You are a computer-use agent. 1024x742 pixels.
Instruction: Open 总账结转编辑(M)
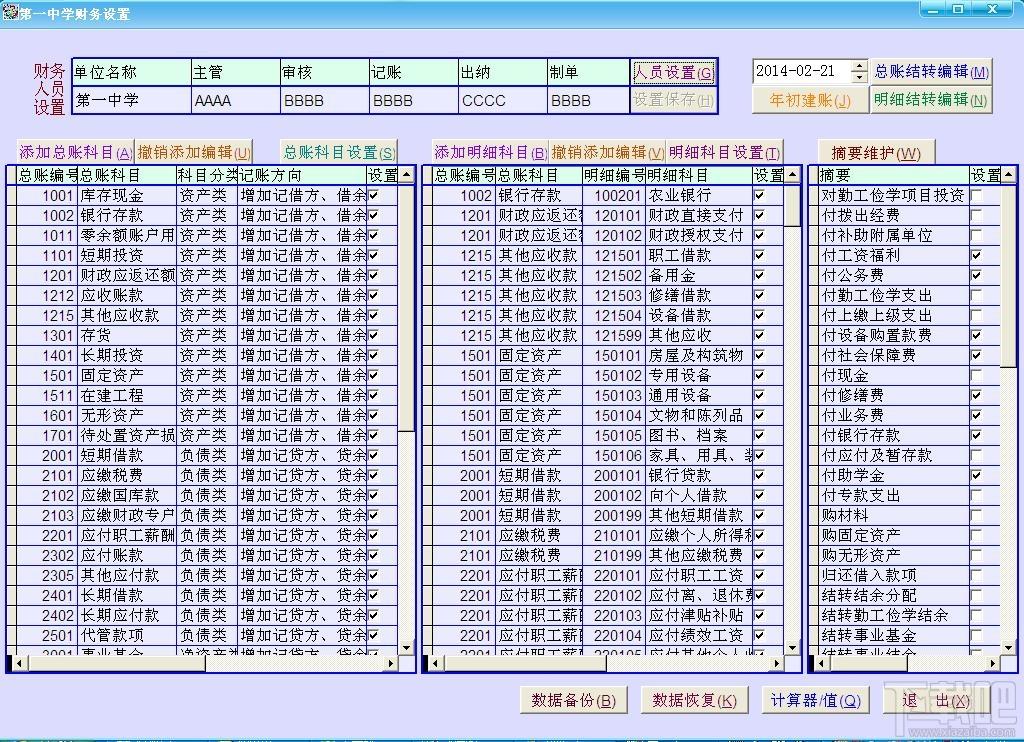[931, 72]
